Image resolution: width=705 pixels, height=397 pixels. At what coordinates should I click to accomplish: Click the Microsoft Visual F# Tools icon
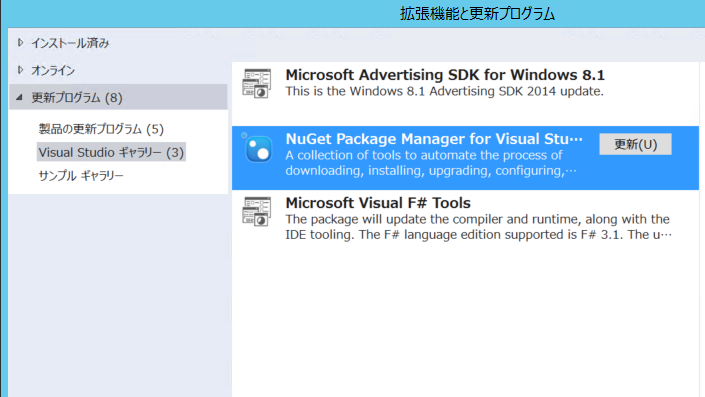coord(257,211)
